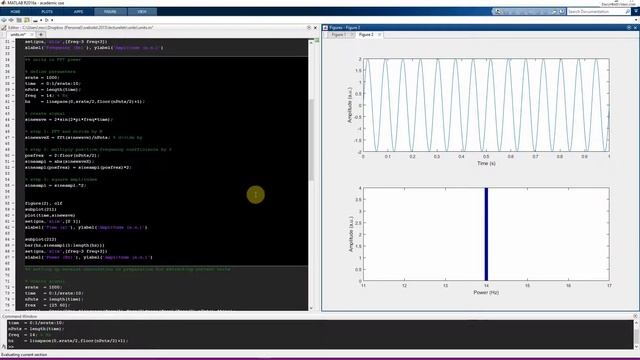The height and width of the screenshot is (360, 640).
Task: Select the Figure 2 tab
Action: point(366,35)
